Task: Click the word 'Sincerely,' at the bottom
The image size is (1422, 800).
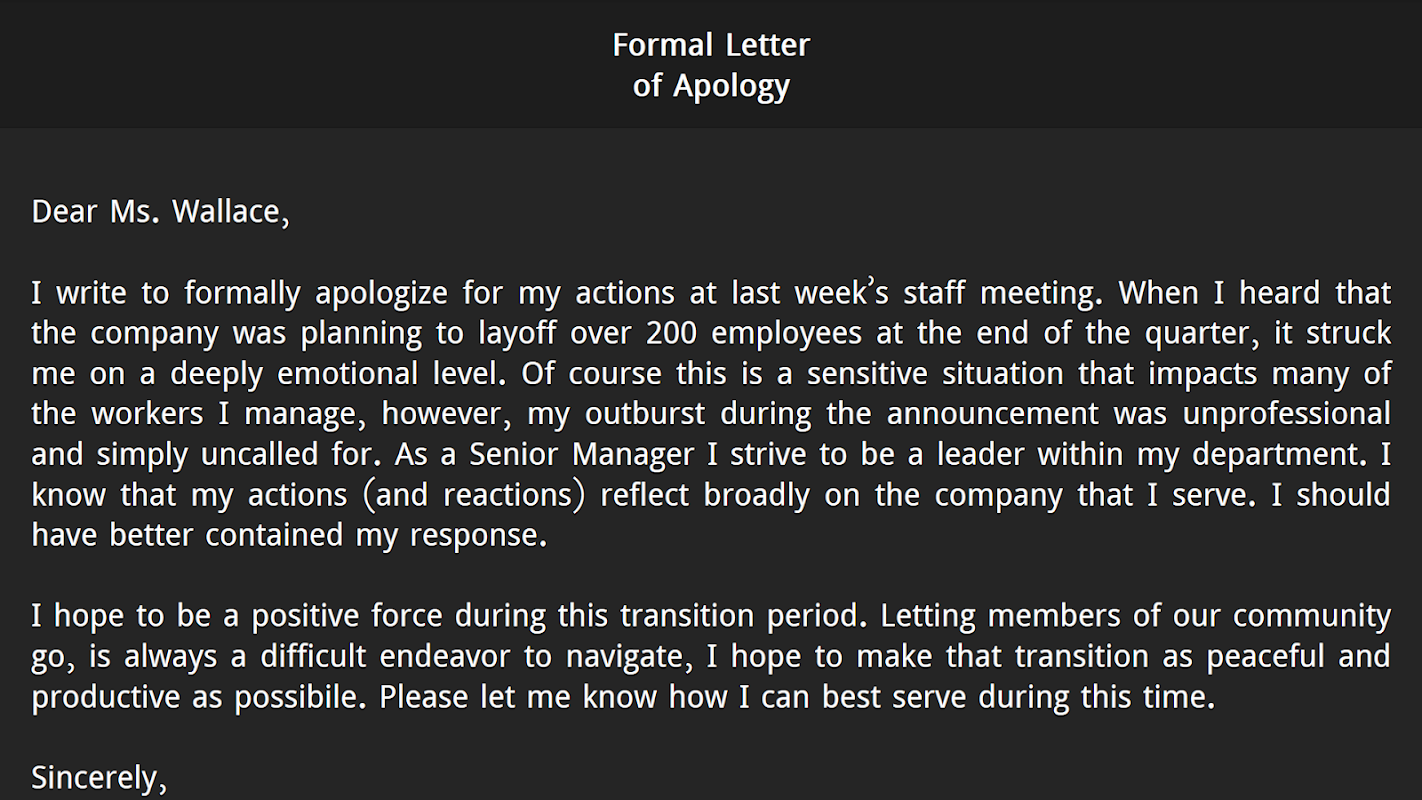Action: tap(99, 778)
